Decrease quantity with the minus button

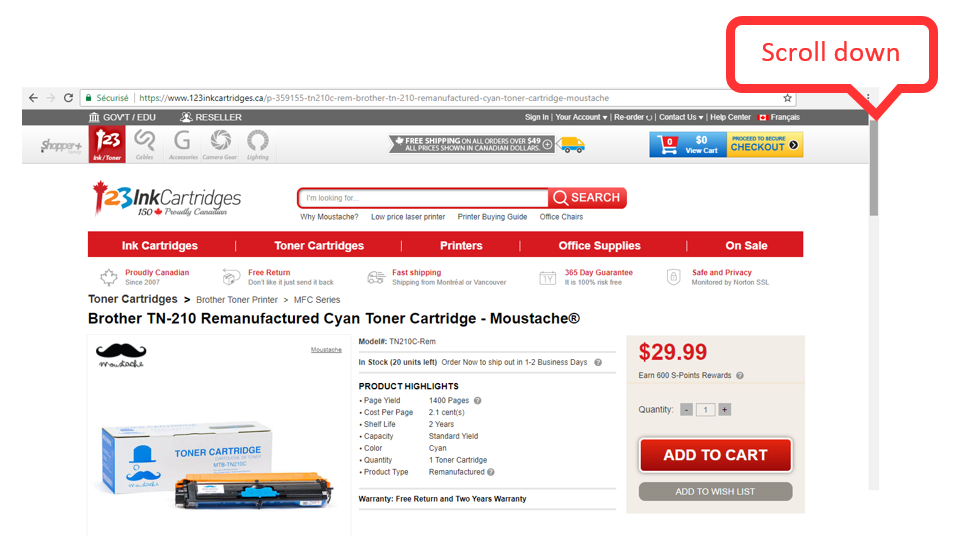pyautogui.click(x=686, y=410)
